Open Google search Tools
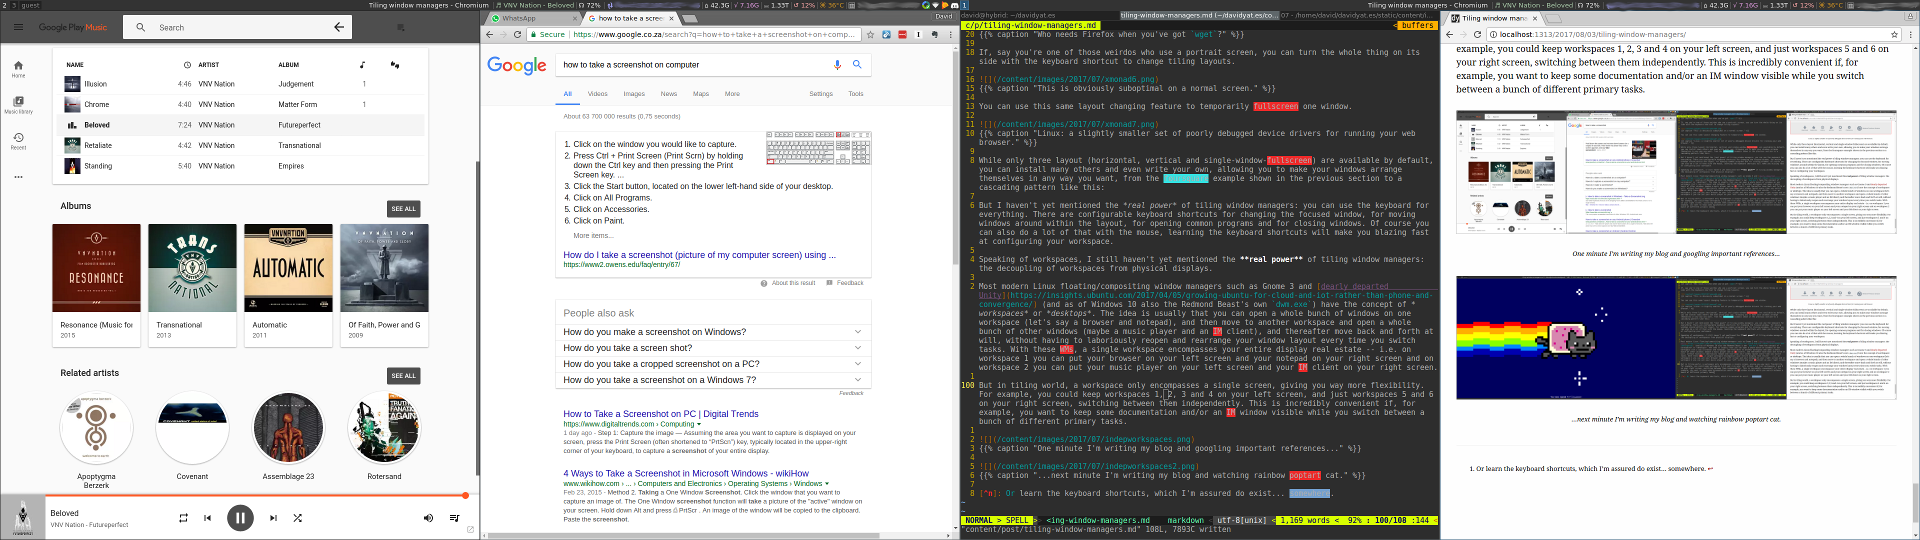Image resolution: width=1920 pixels, height=540 pixels. pyautogui.click(x=856, y=94)
